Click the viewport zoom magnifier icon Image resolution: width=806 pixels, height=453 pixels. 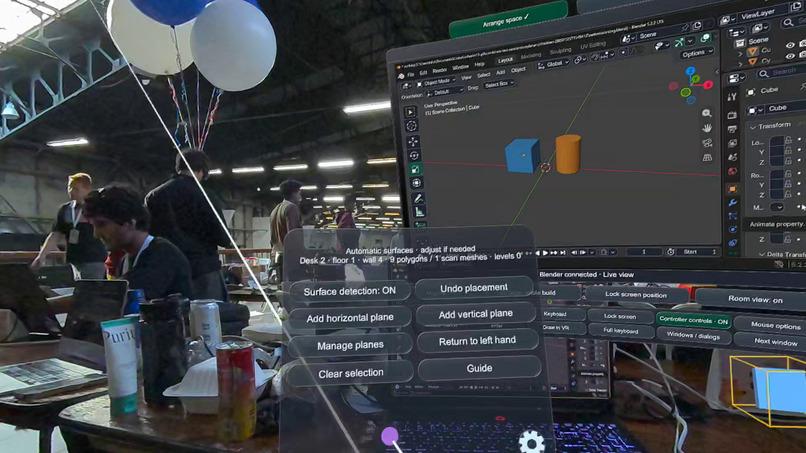707,113
